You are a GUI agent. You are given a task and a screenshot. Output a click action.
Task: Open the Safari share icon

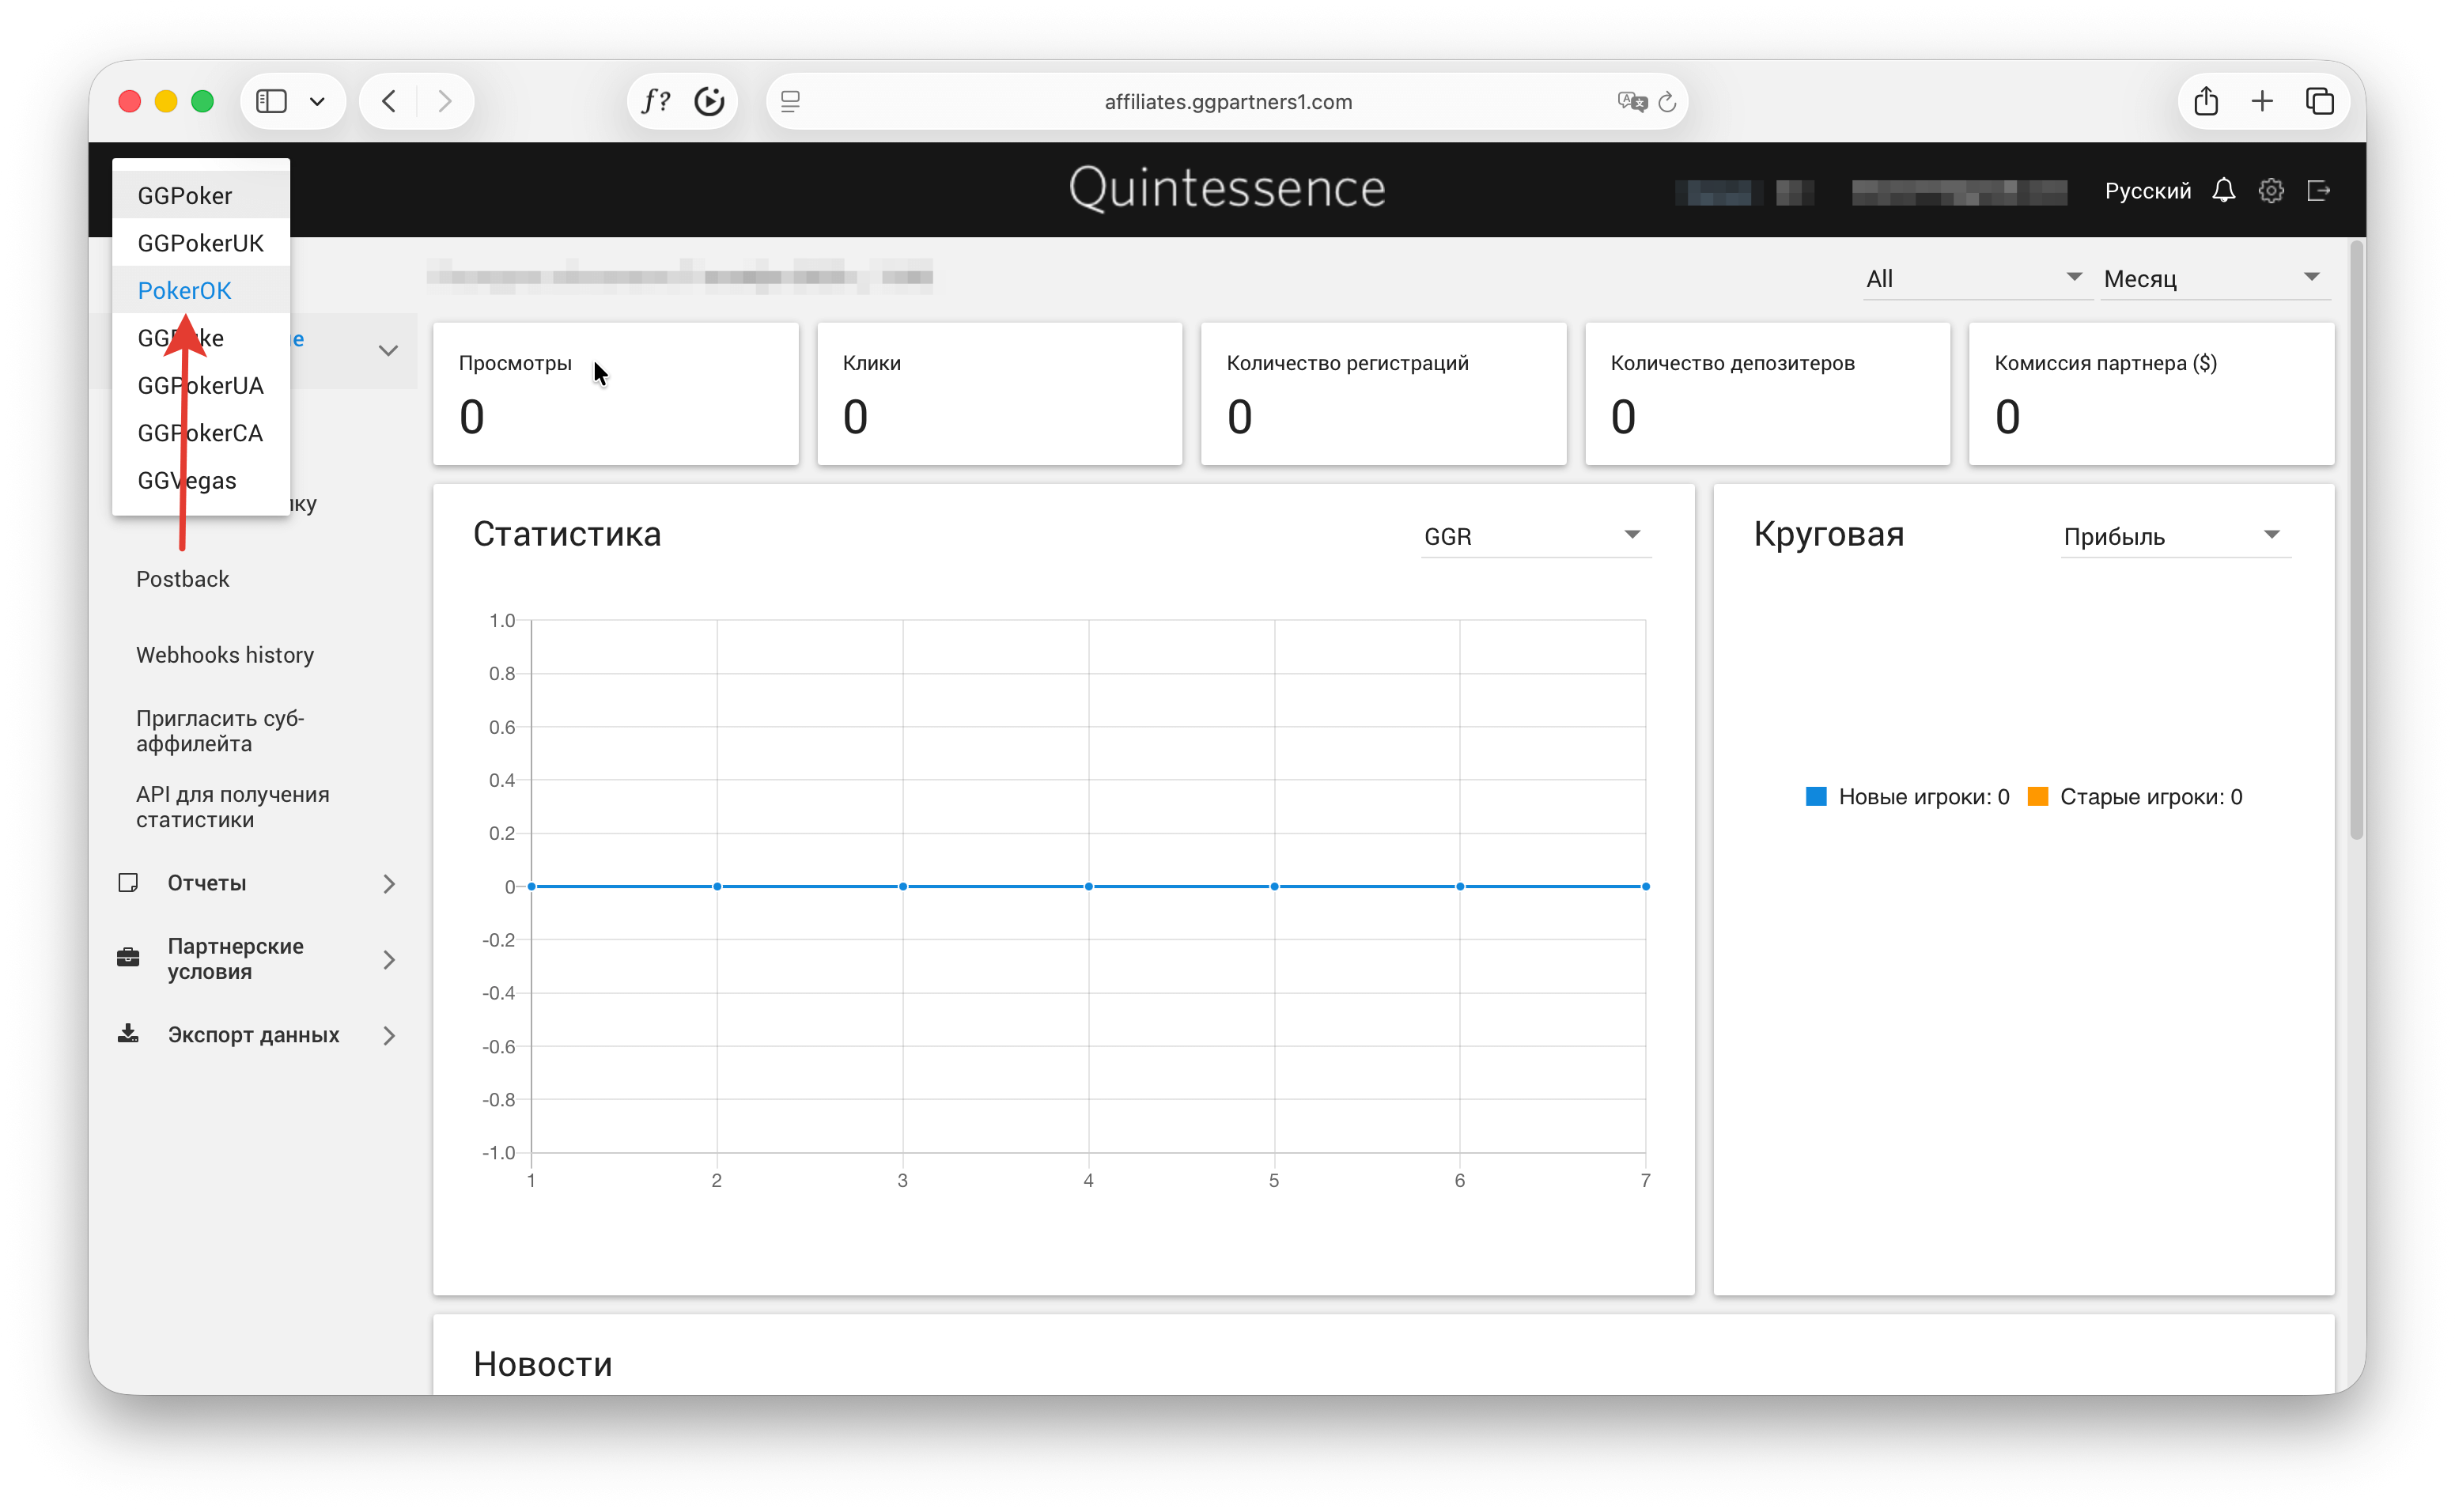pyautogui.click(x=2206, y=101)
